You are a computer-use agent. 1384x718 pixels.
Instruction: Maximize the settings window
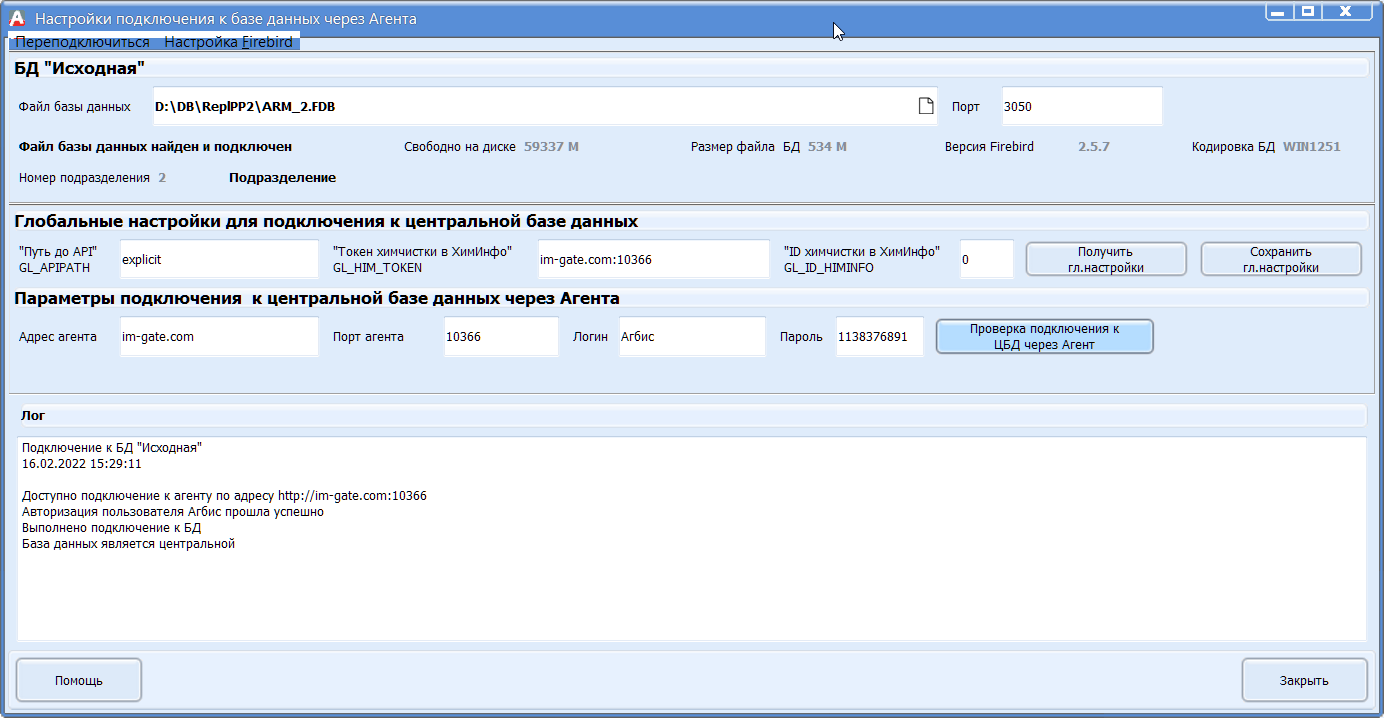[1306, 11]
